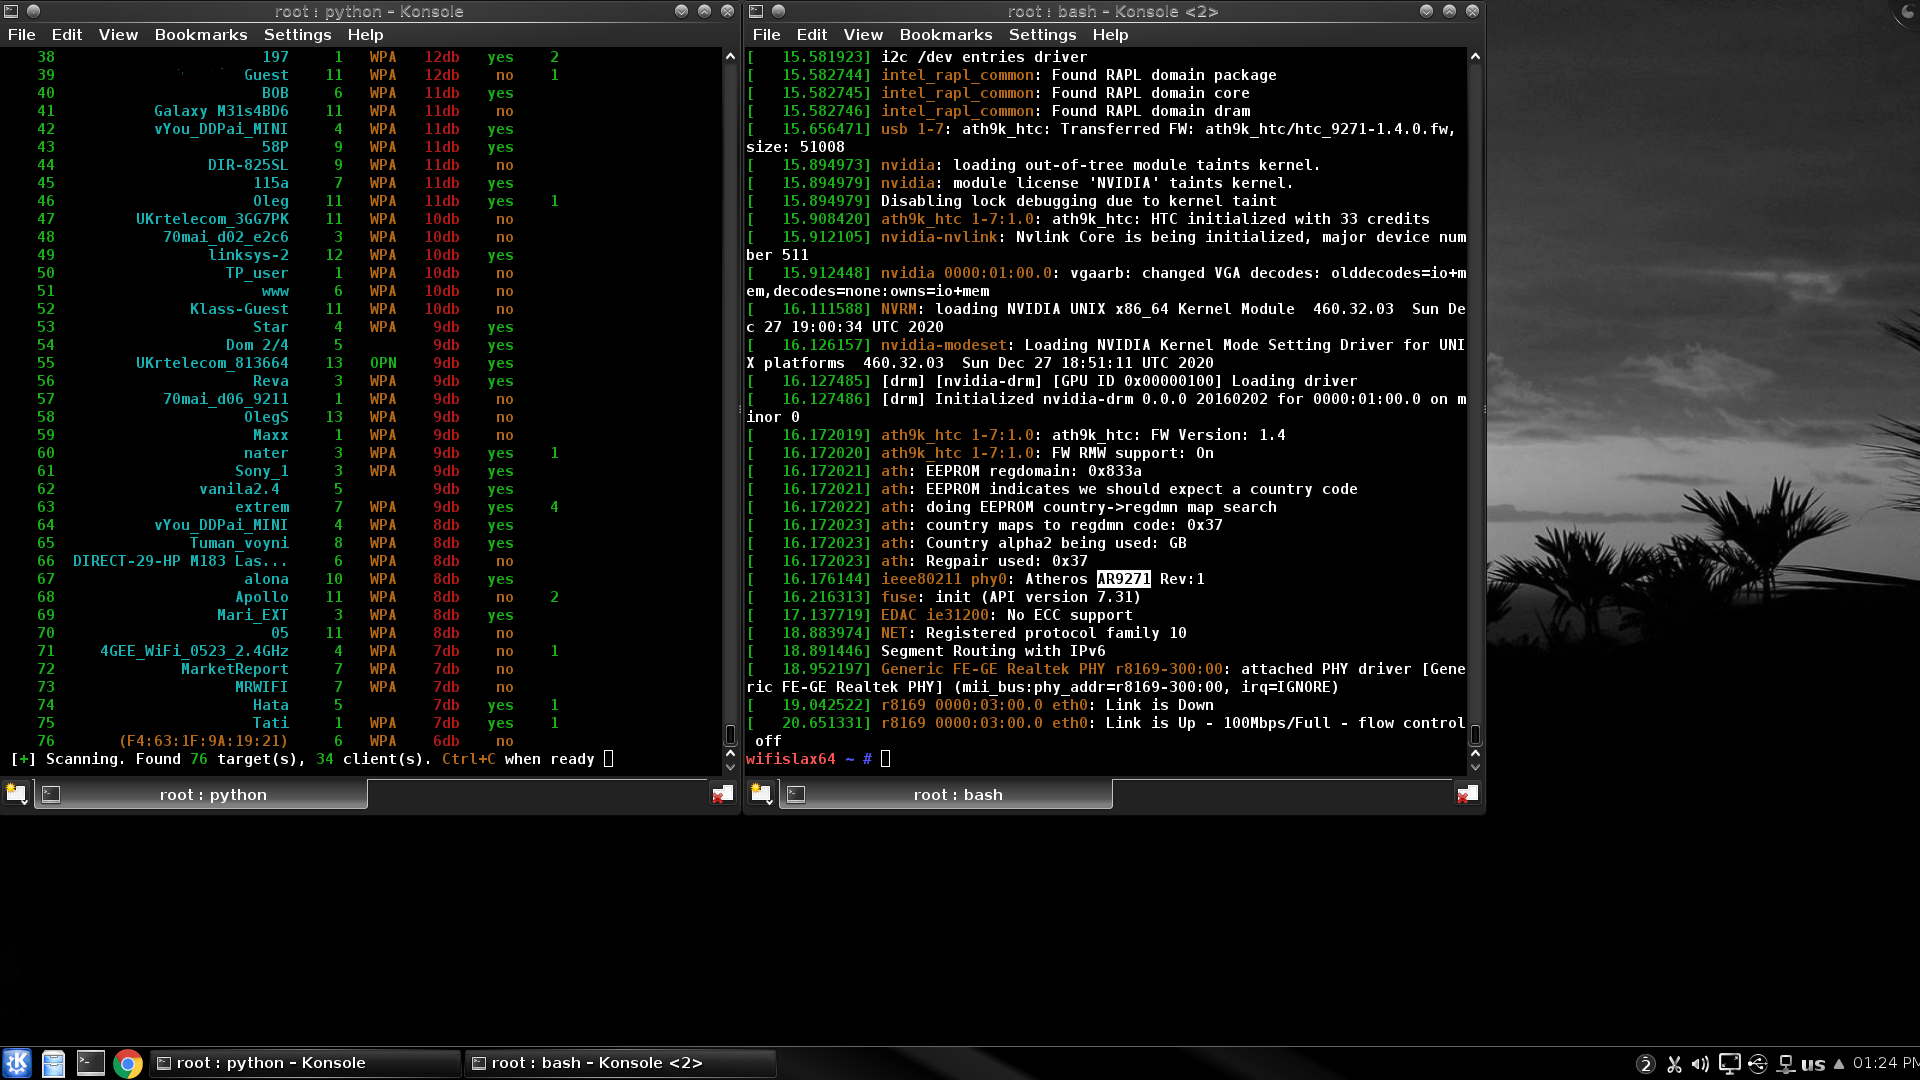Viewport: 1920px width, 1080px height.
Task: Close tab icon in bash Konsole
Action: tap(1467, 794)
